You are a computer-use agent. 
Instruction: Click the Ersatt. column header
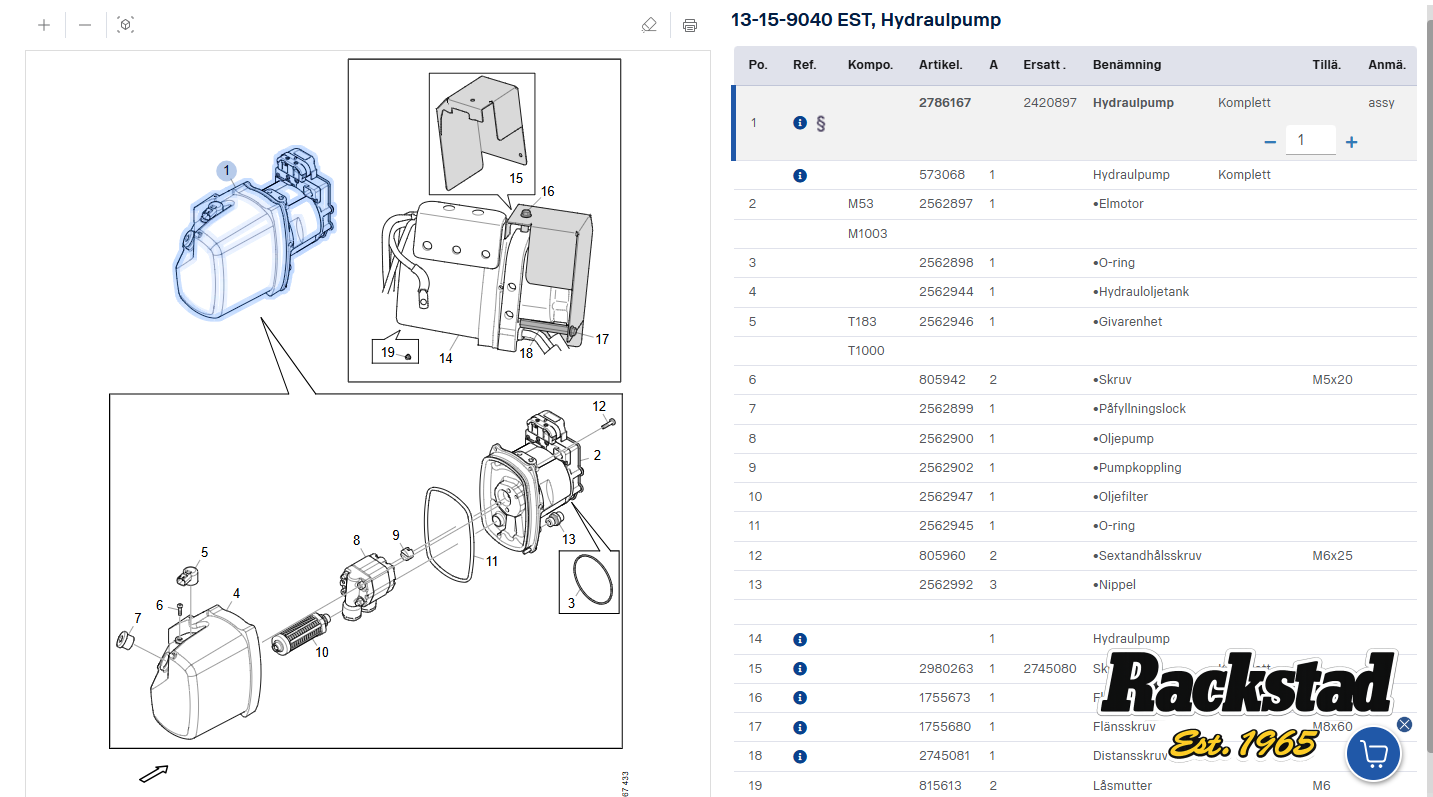click(x=1044, y=65)
